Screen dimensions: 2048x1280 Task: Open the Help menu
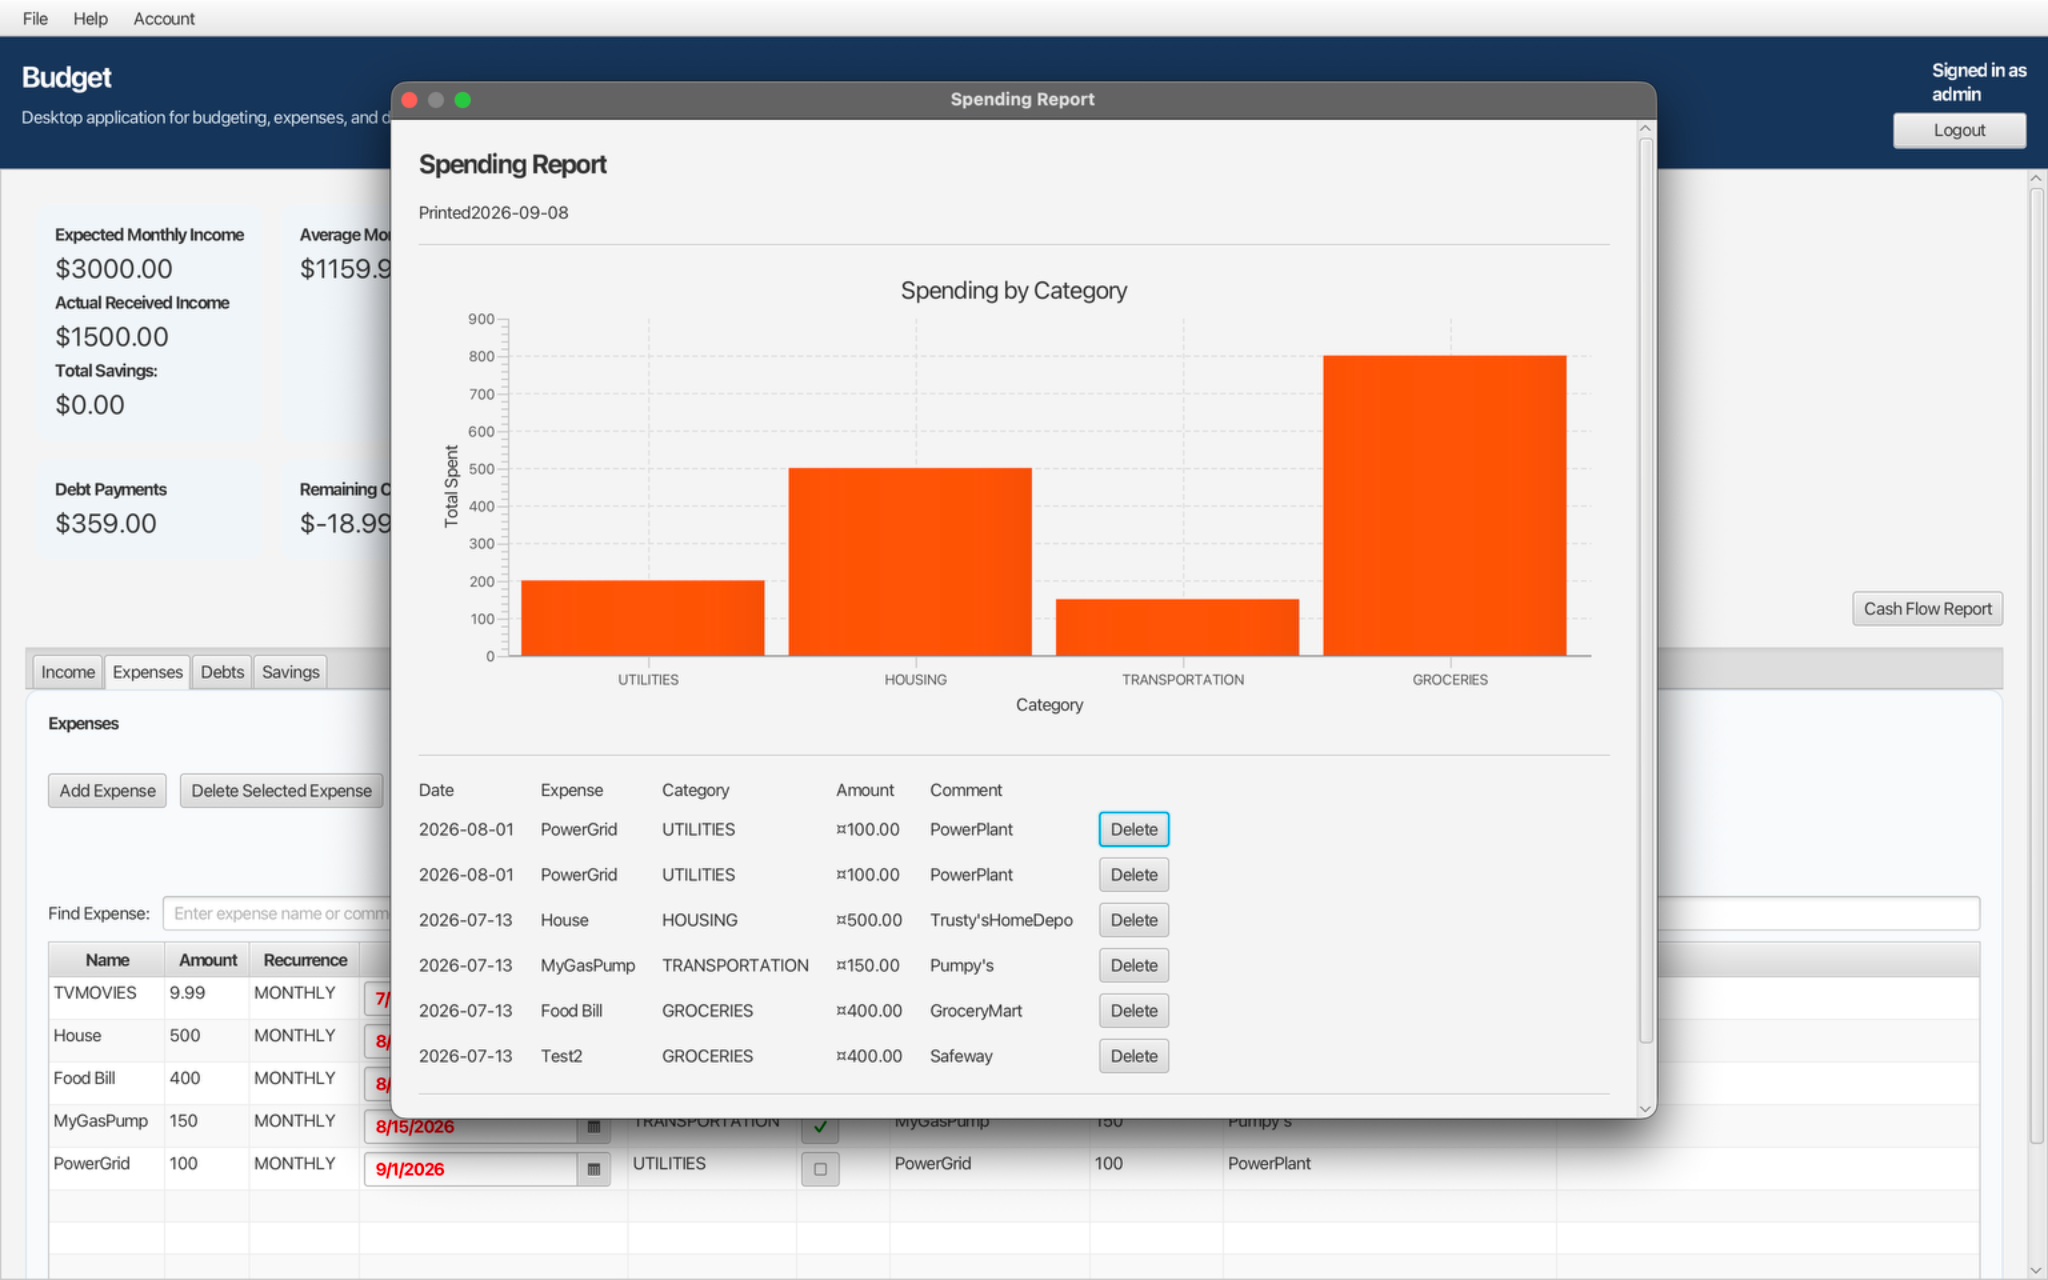coord(90,18)
